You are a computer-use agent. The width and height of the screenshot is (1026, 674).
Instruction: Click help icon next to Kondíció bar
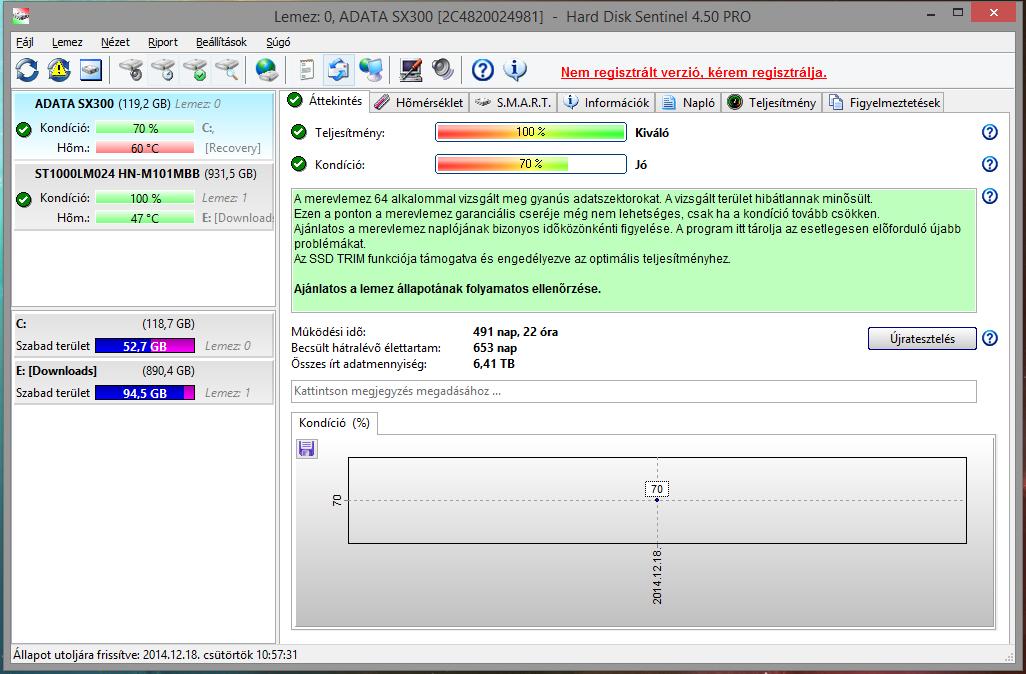tap(989, 164)
